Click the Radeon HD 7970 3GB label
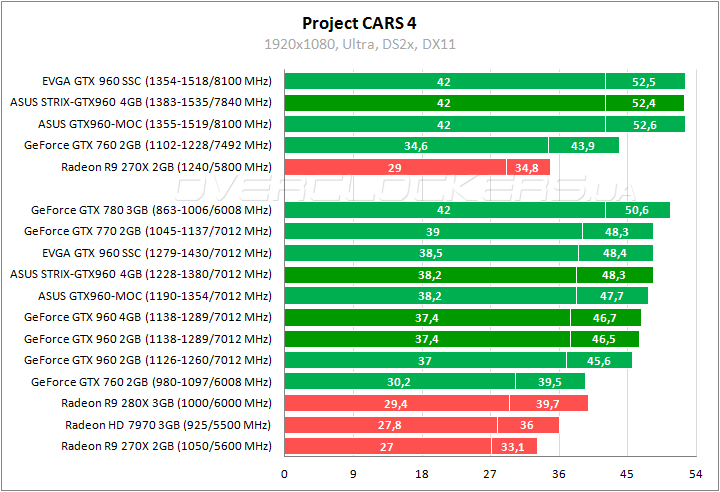Screen dimensions: 720x492 tap(168, 424)
